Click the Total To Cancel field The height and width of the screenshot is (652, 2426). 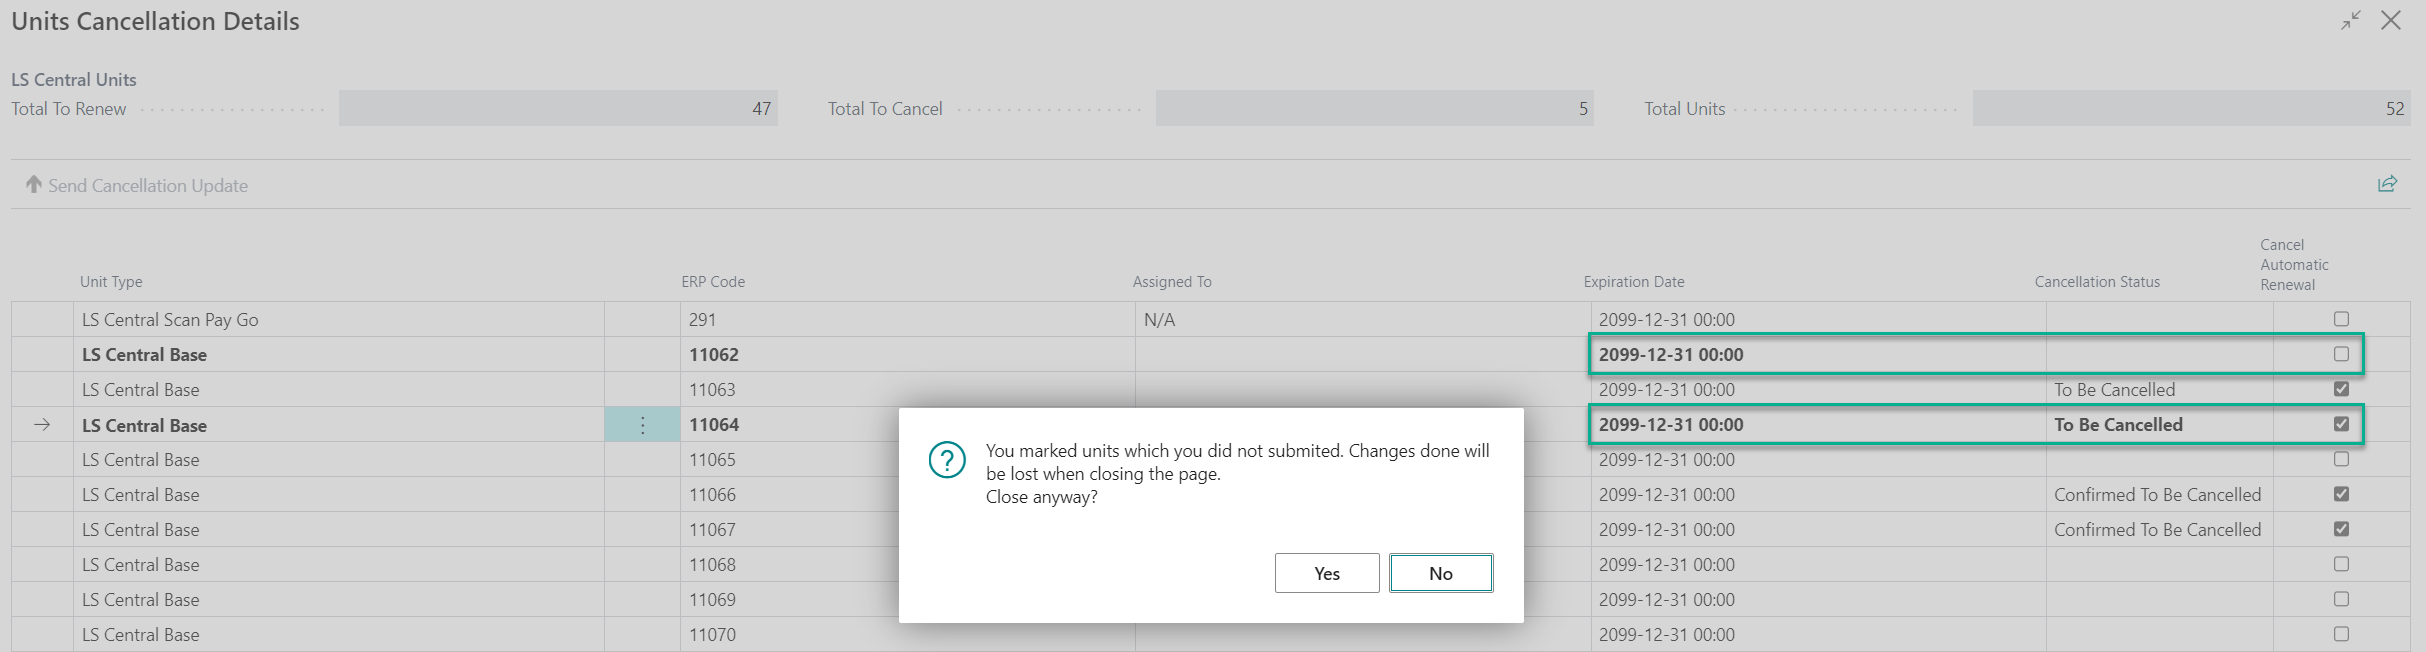coord(1374,109)
